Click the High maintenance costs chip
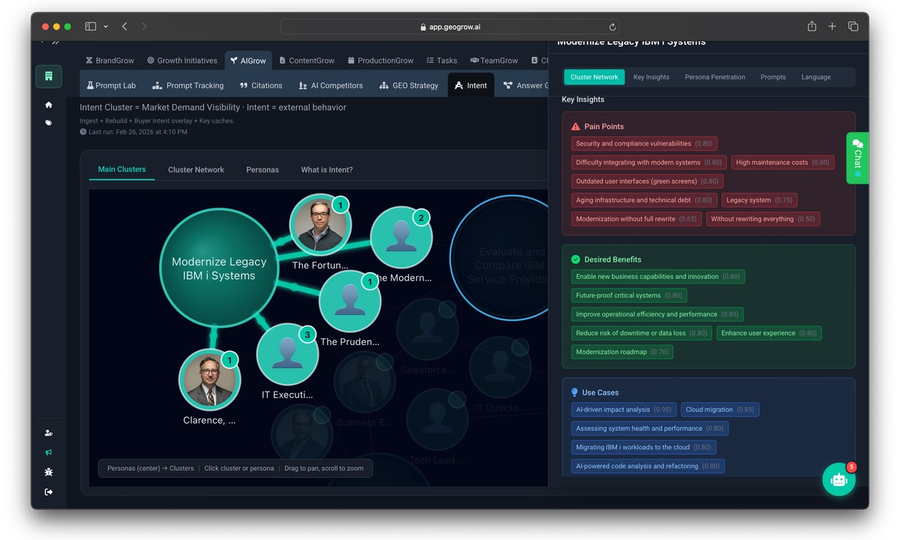Viewport: 900px width, 540px height. click(x=782, y=162)
